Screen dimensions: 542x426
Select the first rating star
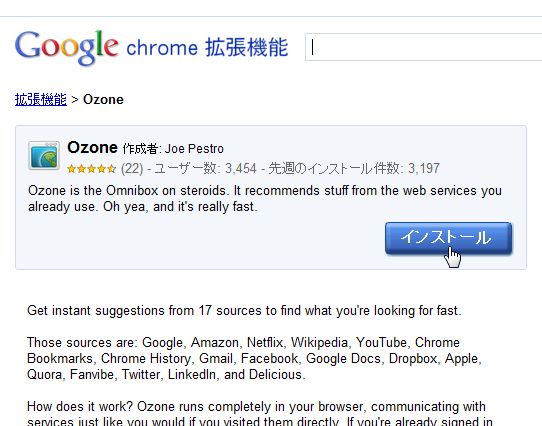pos(72,169)
